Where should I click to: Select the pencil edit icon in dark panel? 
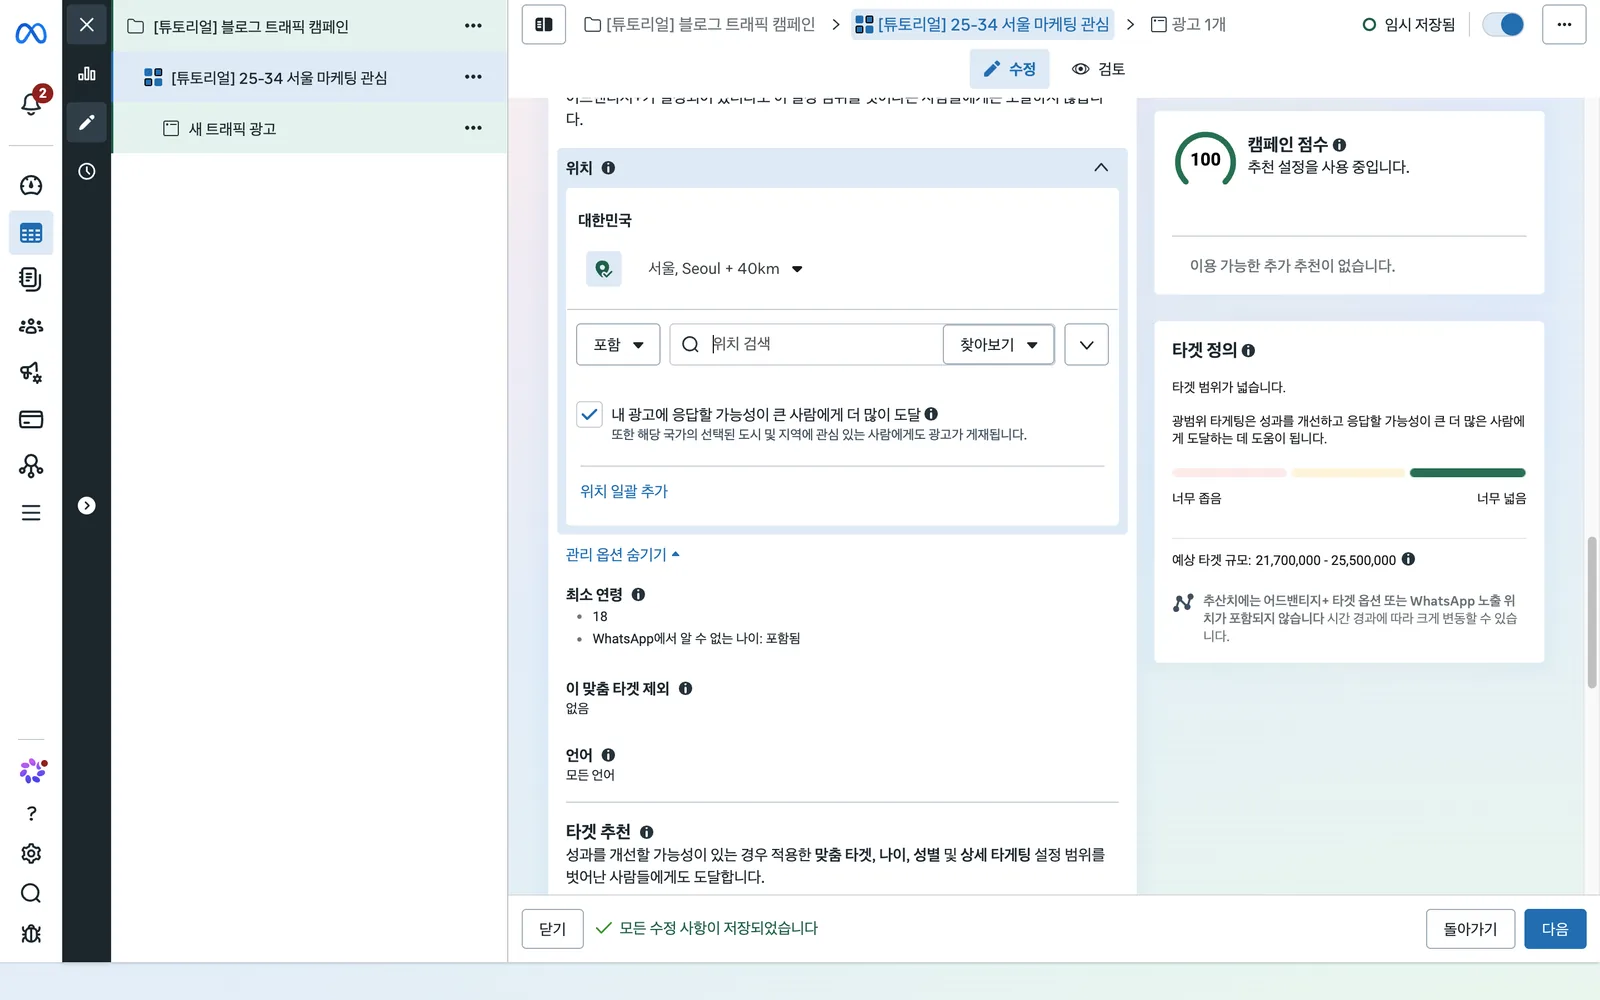click(x=87, y=122)
